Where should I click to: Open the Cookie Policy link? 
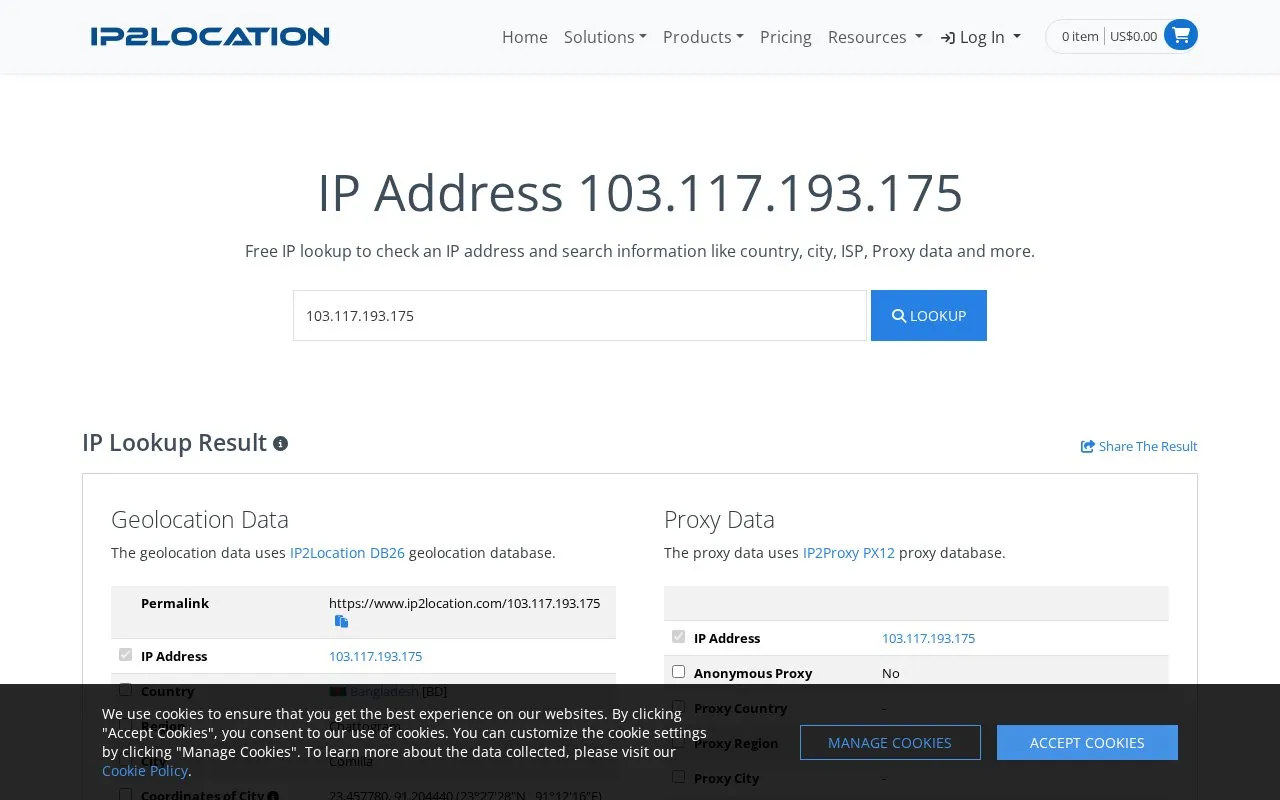click(145, 770)
